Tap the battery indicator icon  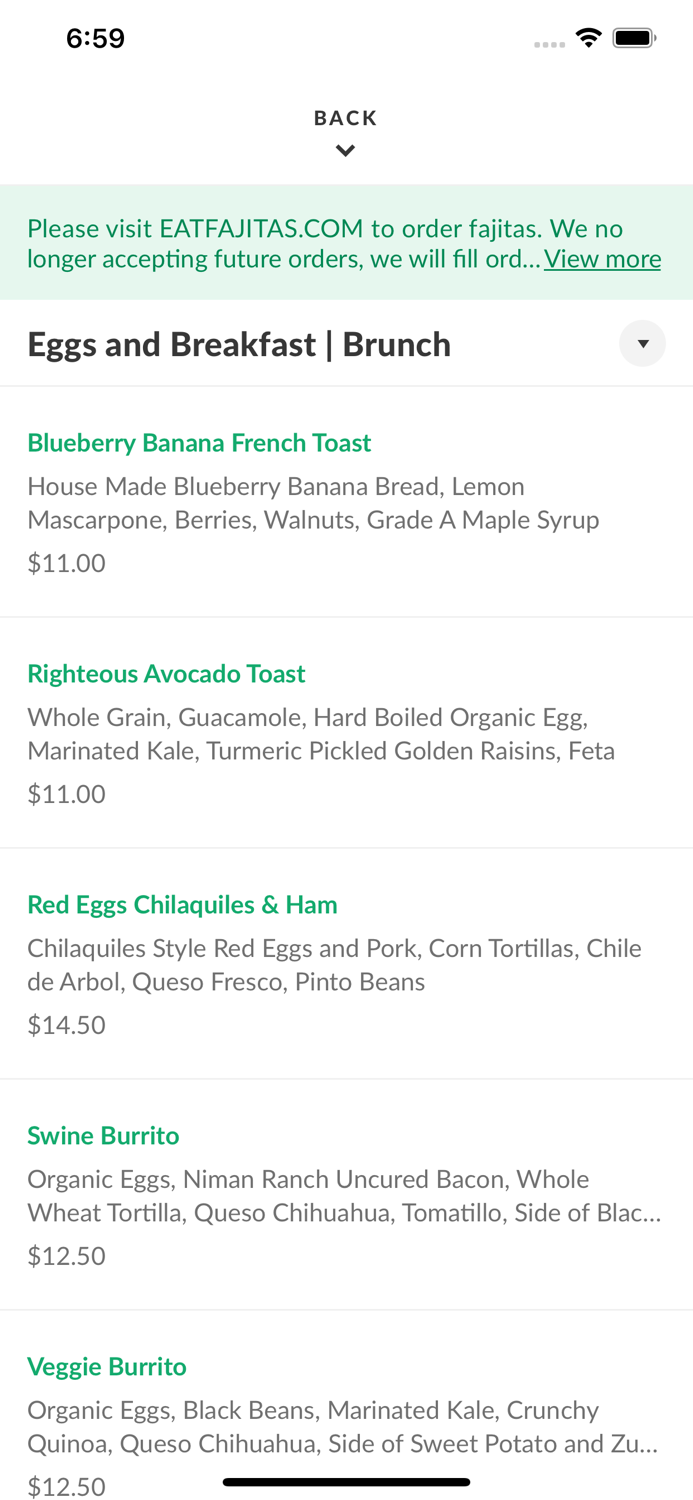coord(634,36)
